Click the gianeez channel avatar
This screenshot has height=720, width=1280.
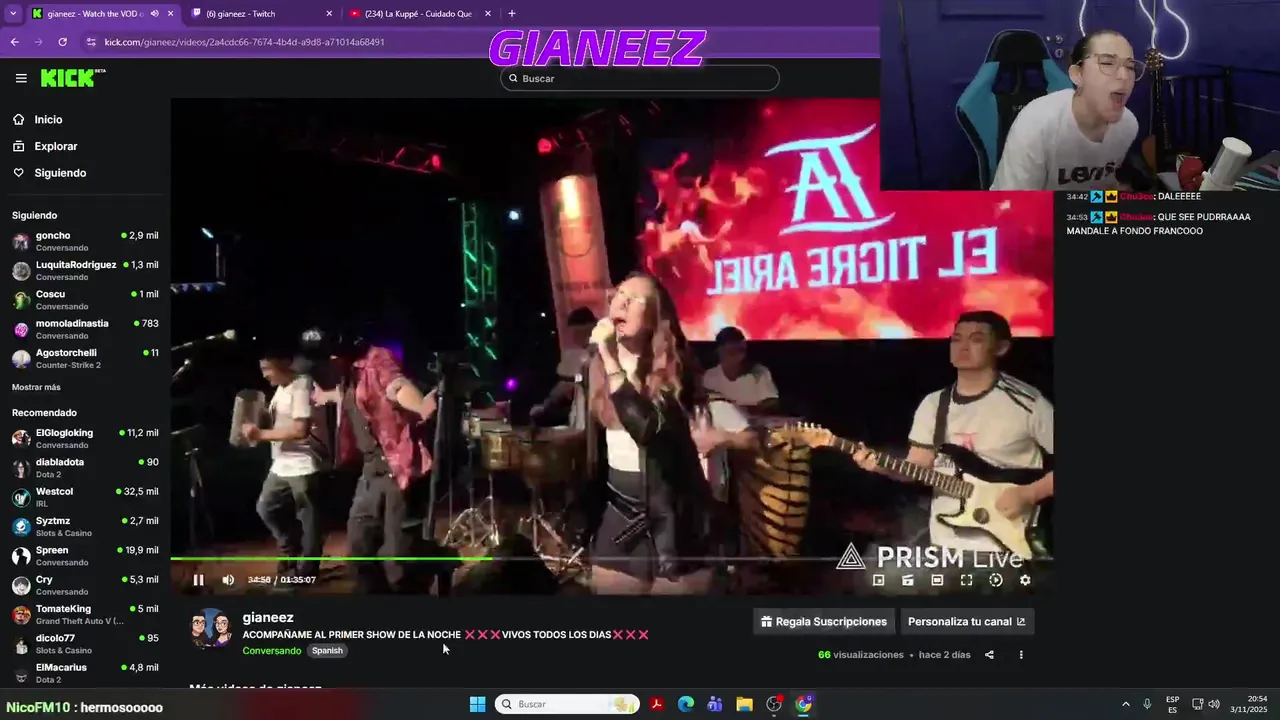pos(211,628)
